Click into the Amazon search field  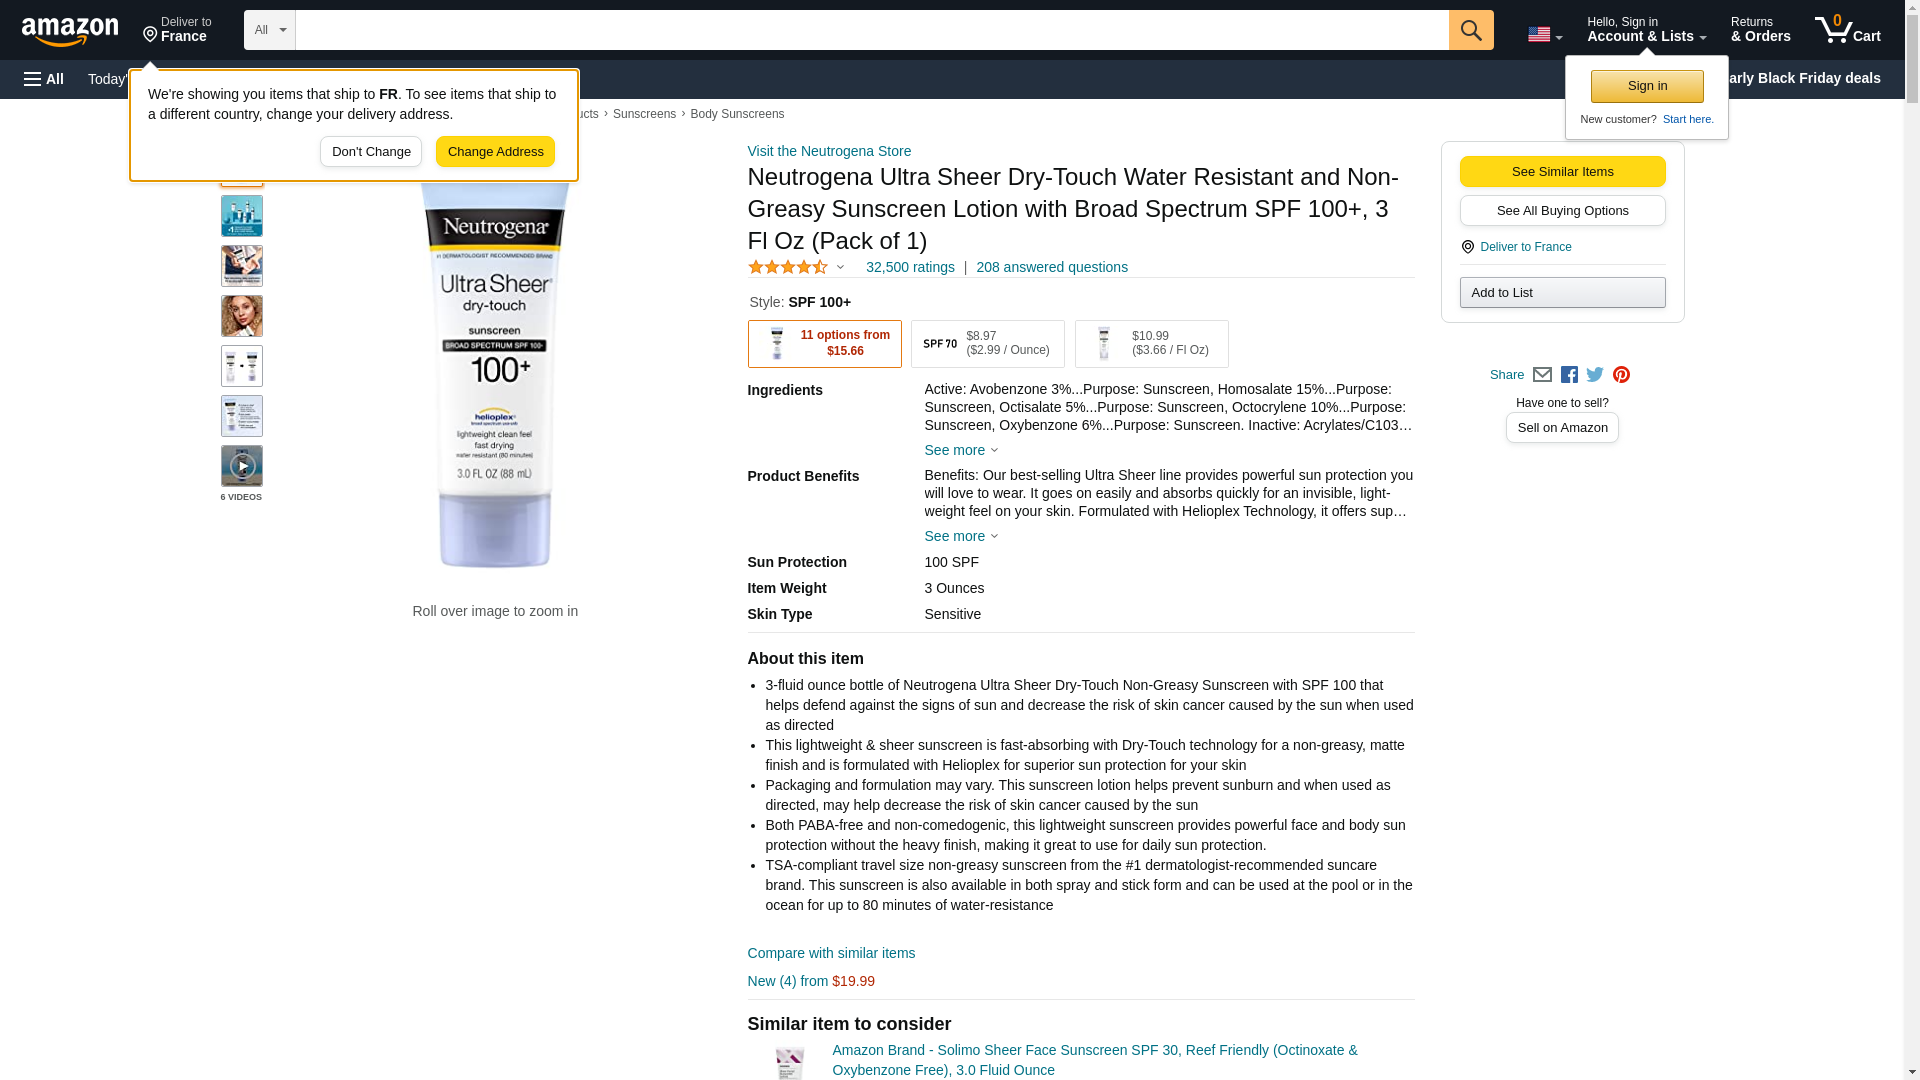872,30
